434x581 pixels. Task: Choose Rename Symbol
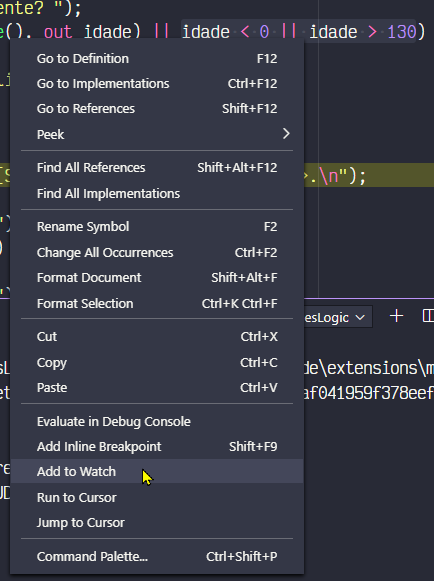coord(157,226)
